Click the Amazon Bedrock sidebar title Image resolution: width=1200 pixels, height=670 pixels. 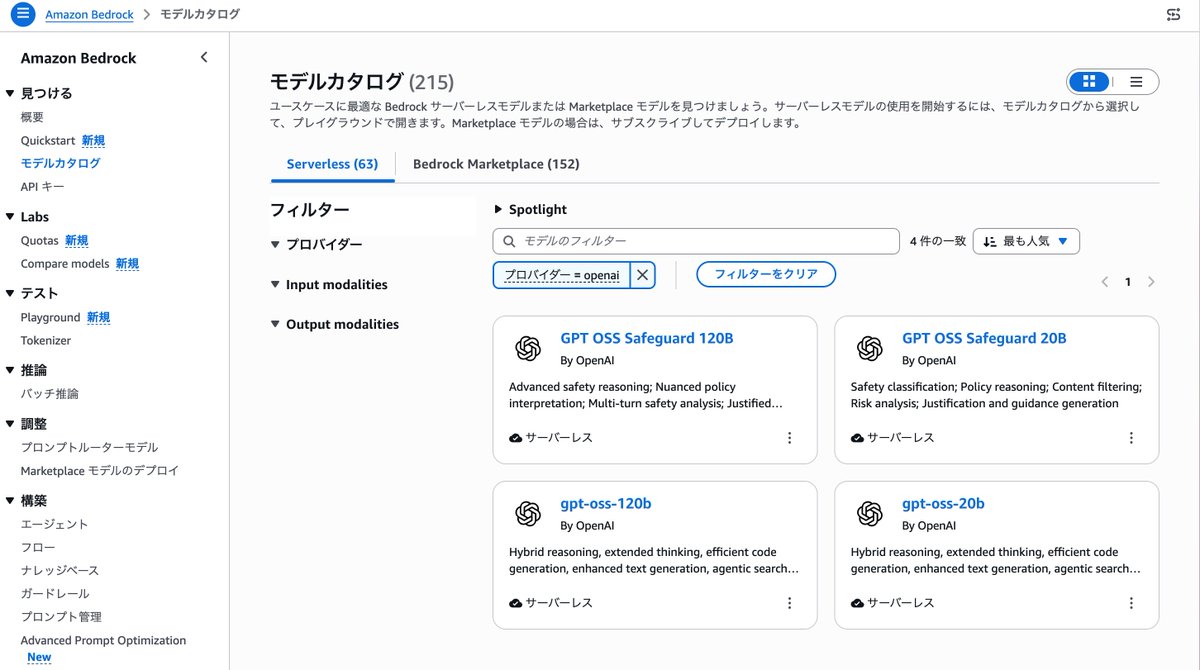click(x=79, y=58)
